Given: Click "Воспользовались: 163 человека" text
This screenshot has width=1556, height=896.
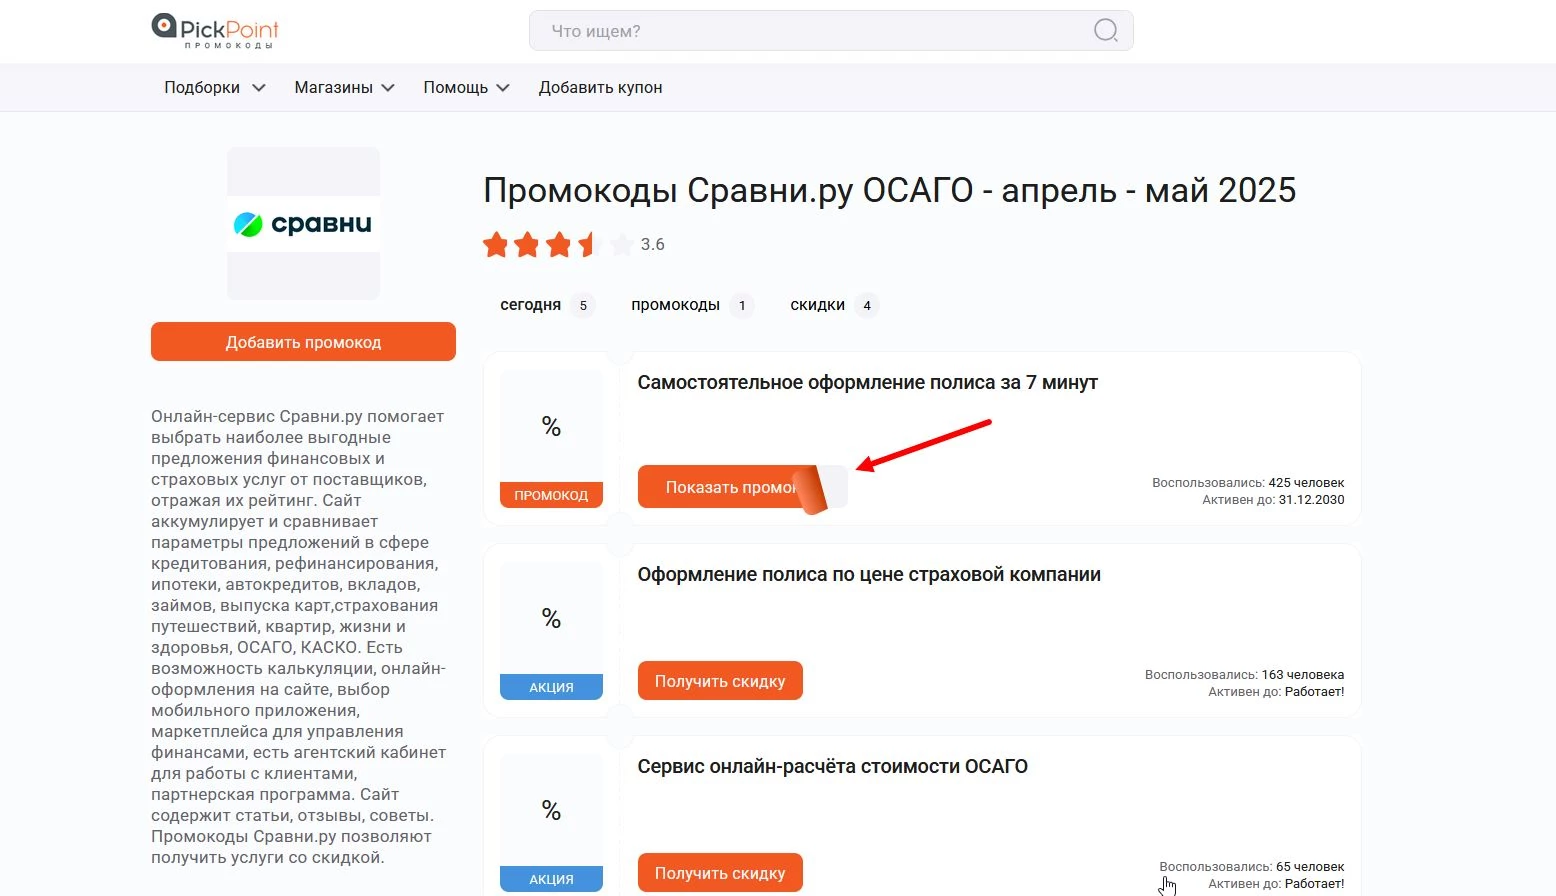Looking at the screenshot, I should coord(1244,674).
